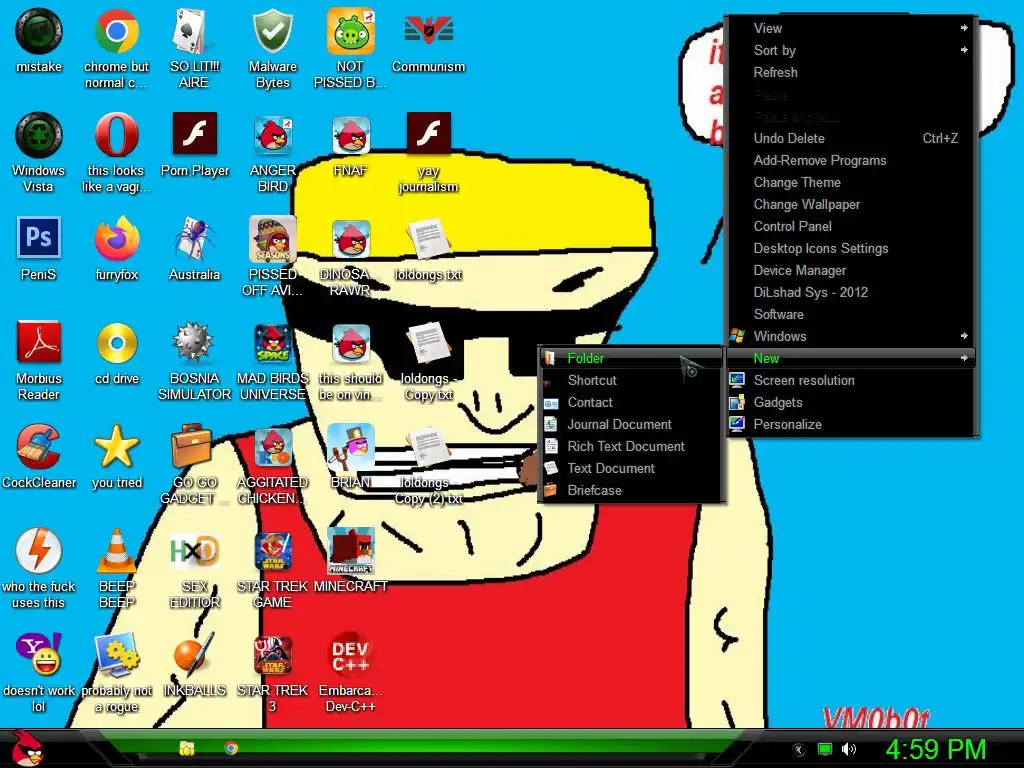The width and height of the screenshot is (1024, 768).
Task: Open the 'Windows Vista' recycle bin icon
Action: coord(39,135)
